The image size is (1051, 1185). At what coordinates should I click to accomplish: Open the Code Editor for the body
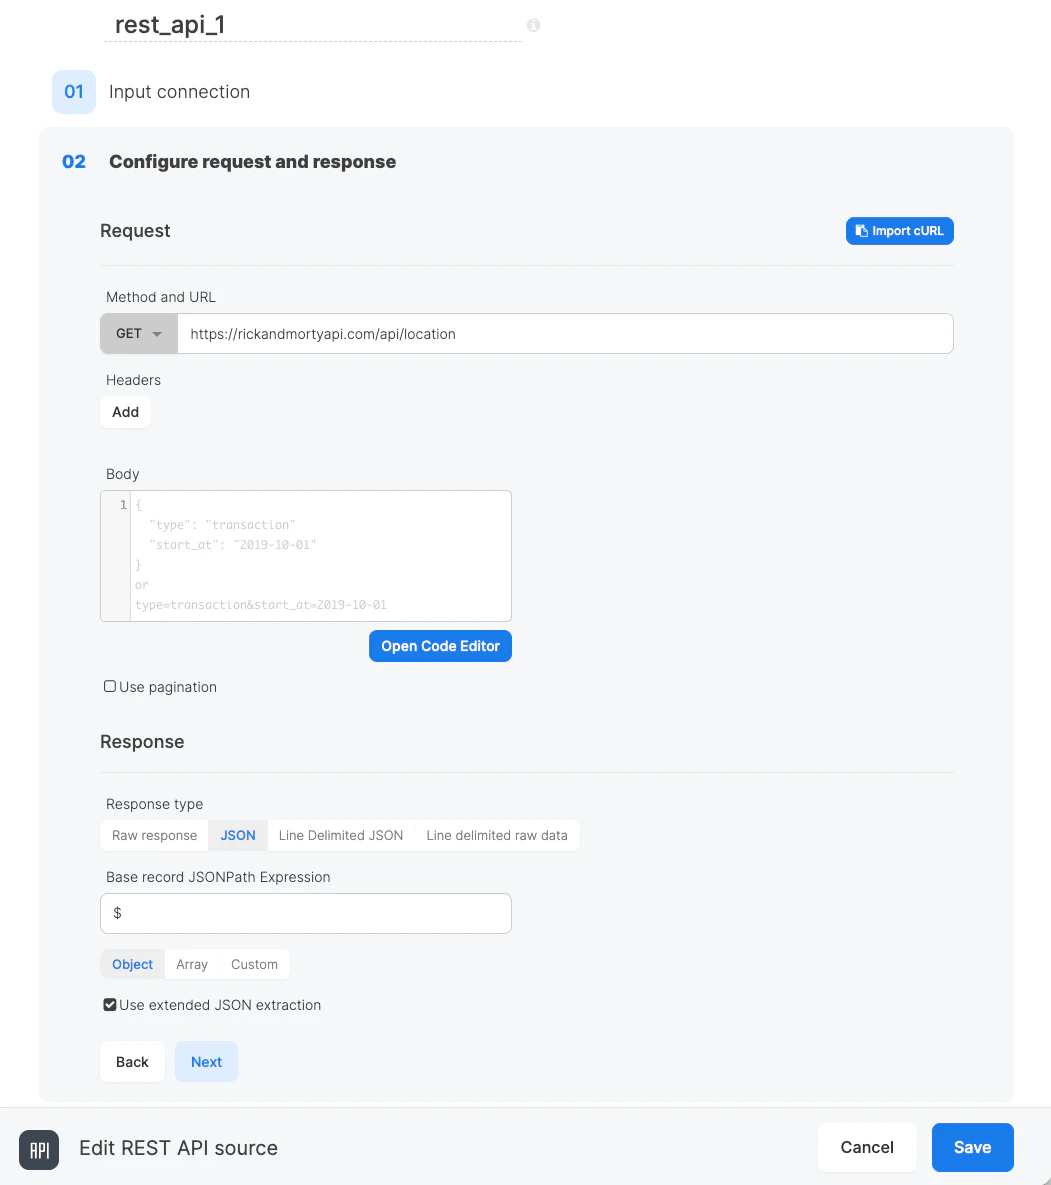440,645
